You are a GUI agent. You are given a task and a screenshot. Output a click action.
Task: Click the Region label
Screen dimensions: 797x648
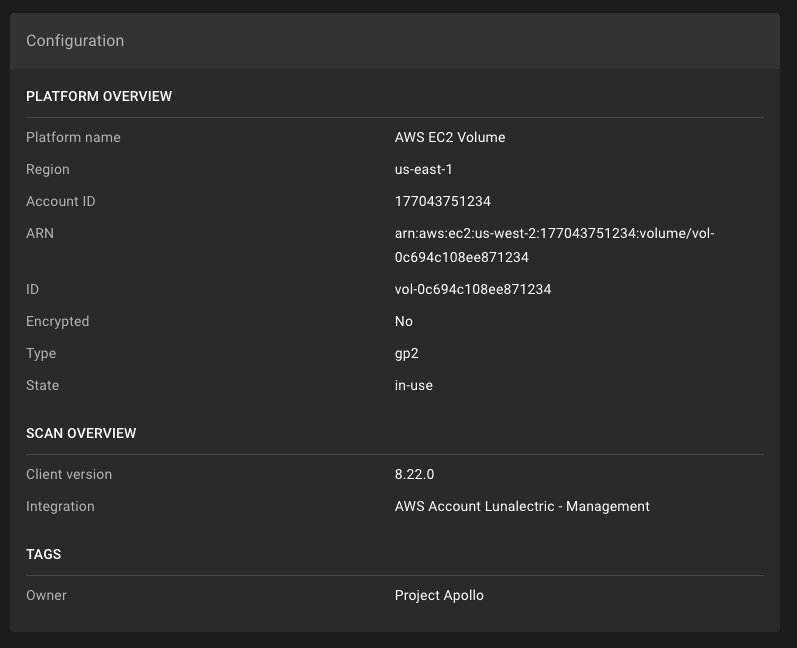(x=48, y=170)
